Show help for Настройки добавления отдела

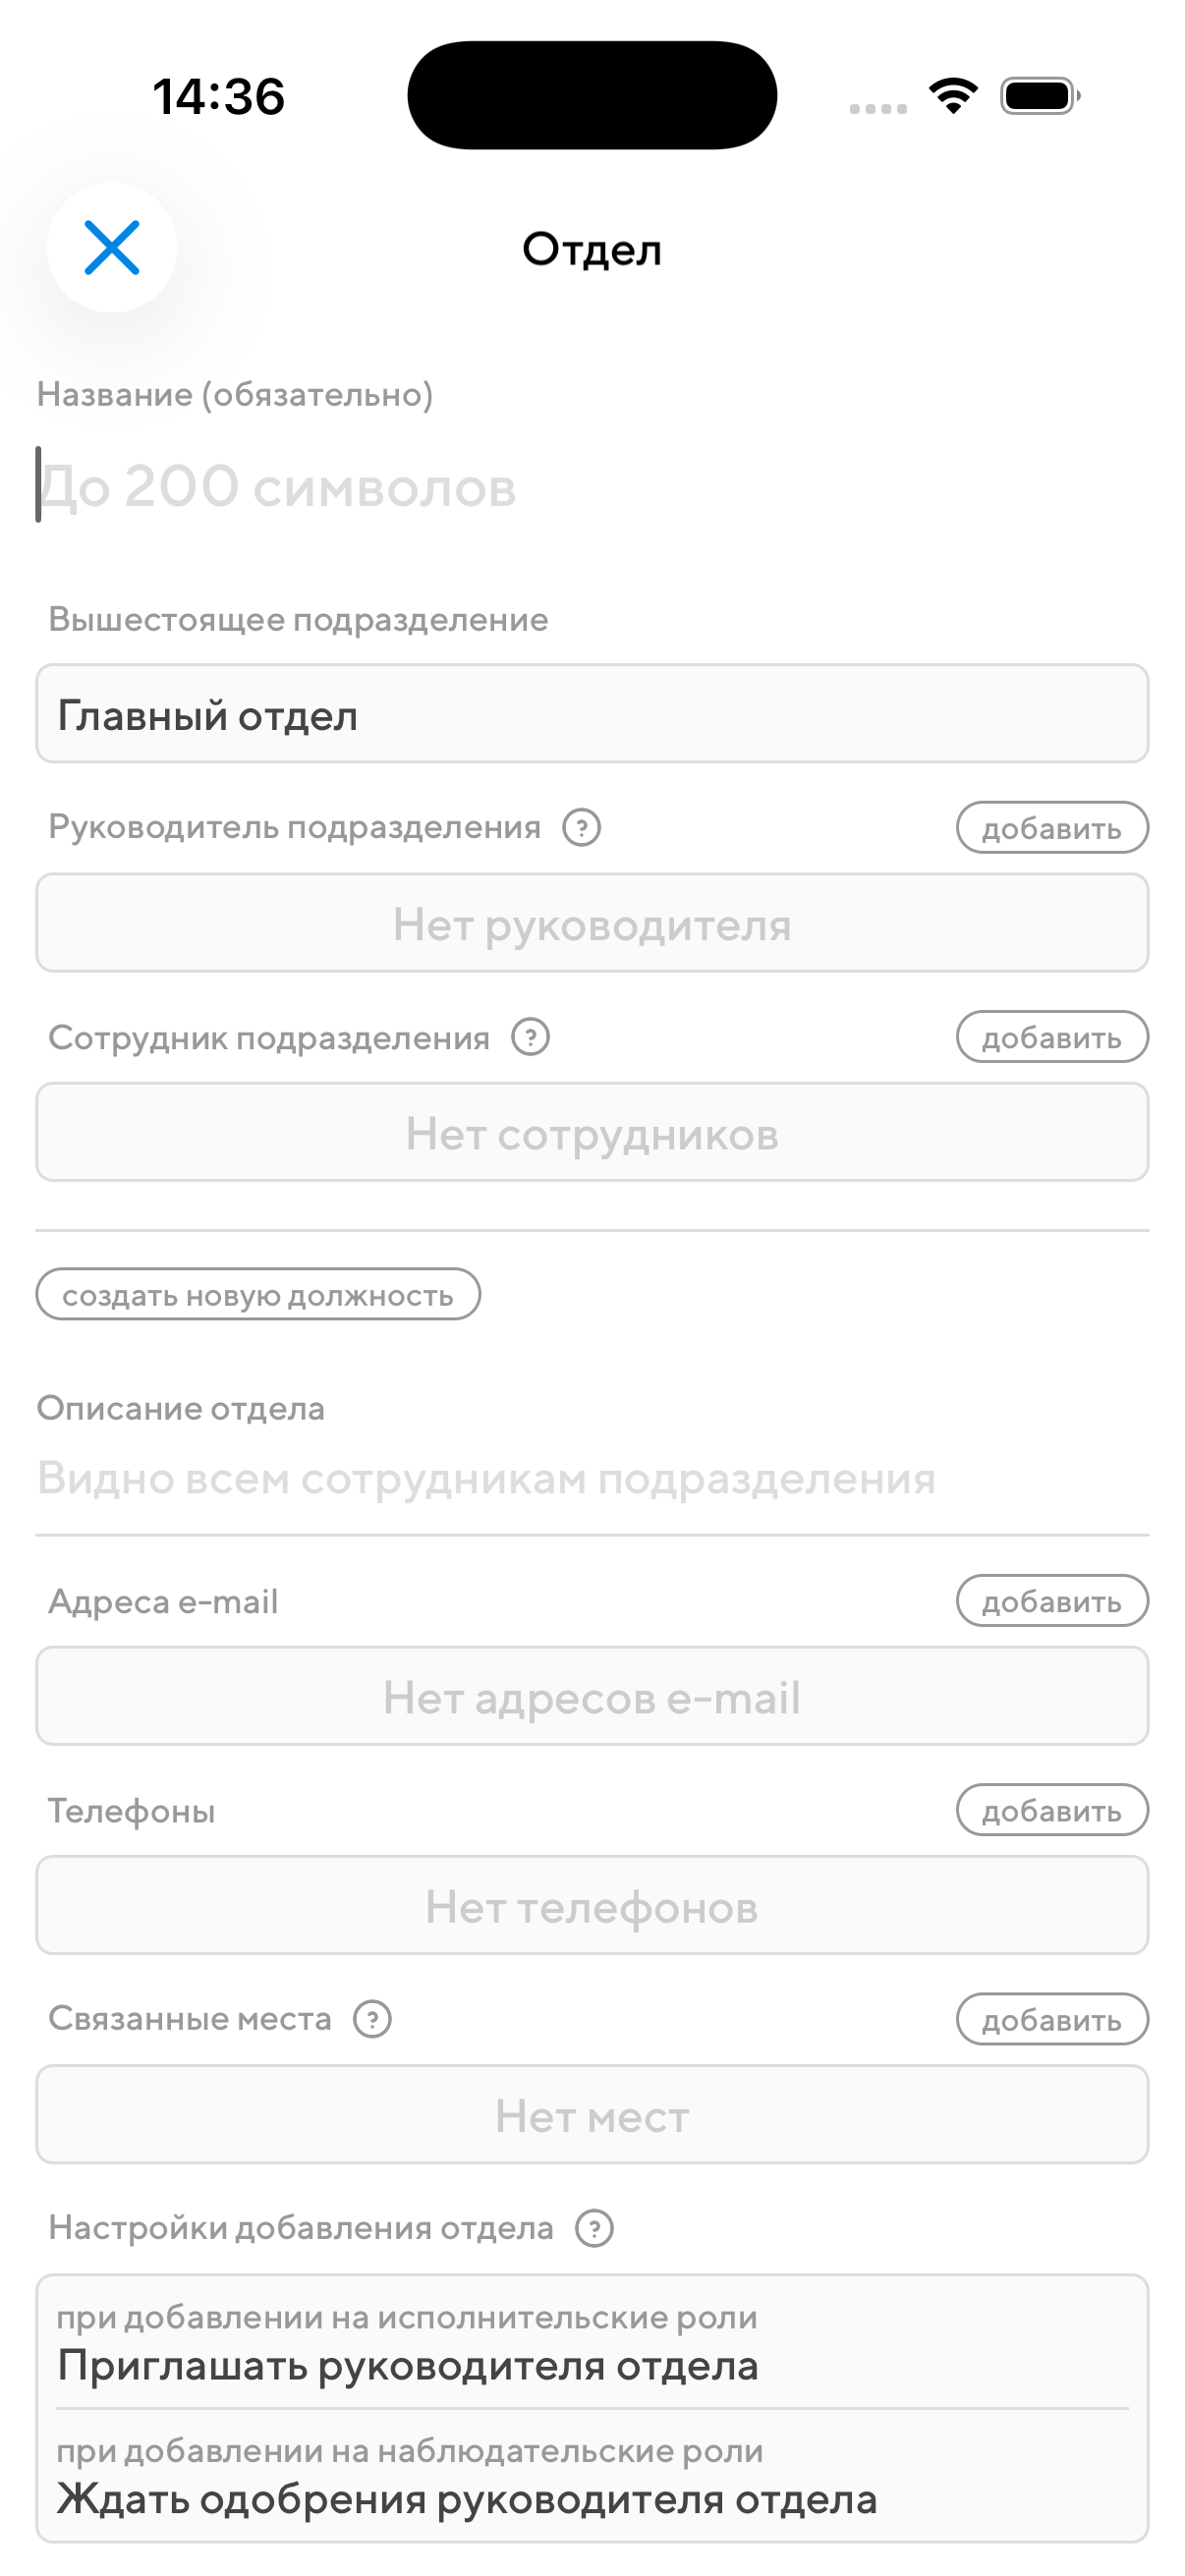tap(594, 2228)
